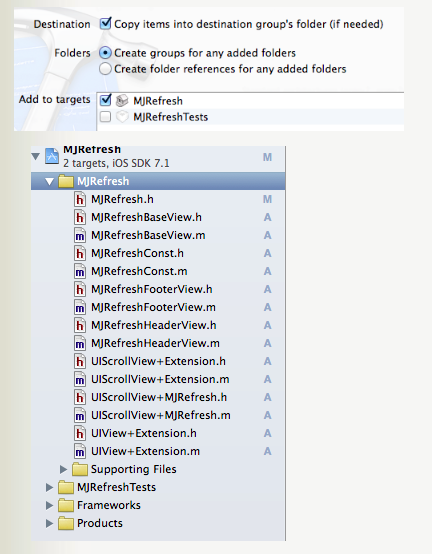Select the Frameworks group label
Viewport: 432px width, 554px height.
tap(109, 505)
